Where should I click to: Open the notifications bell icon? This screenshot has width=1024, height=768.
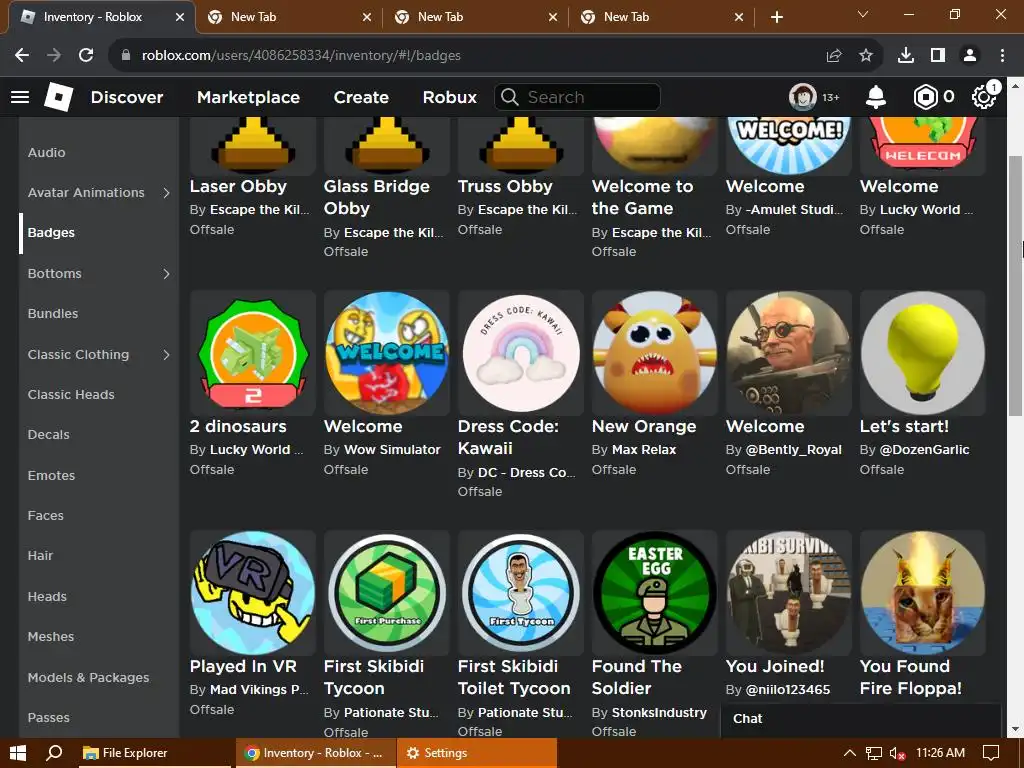tap(875, 97)
